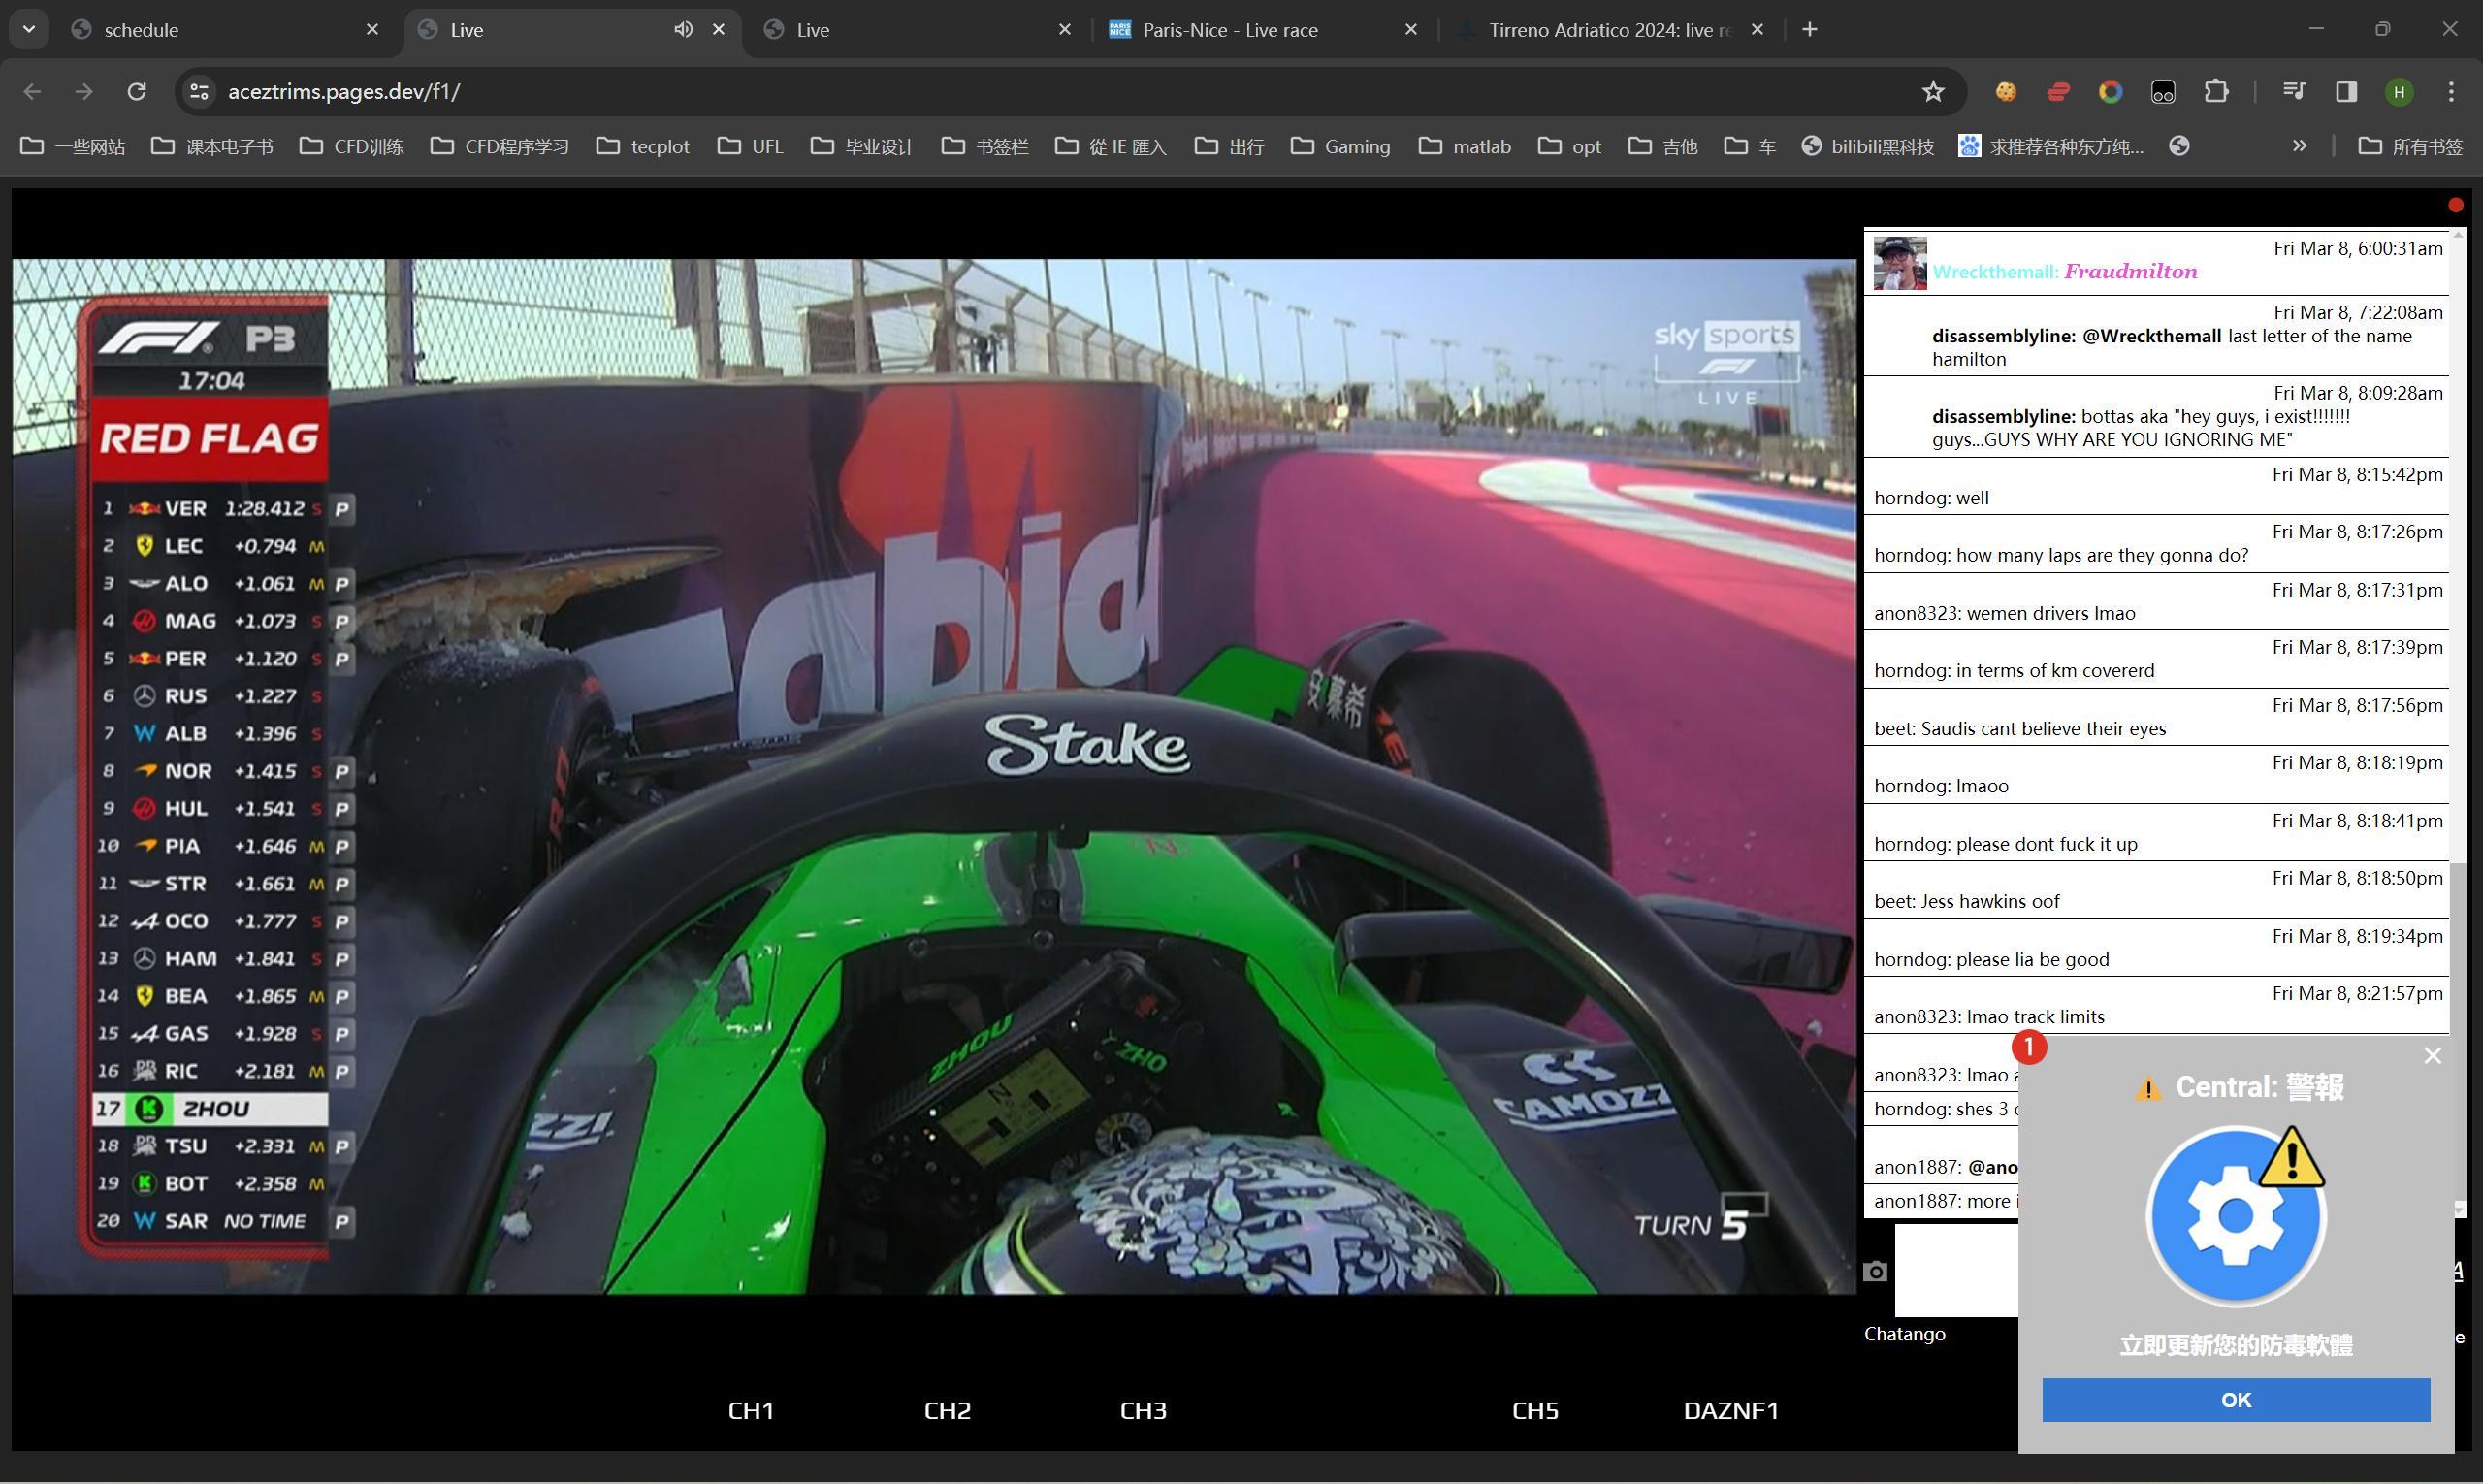Open the cookie extension icon

2005,91
